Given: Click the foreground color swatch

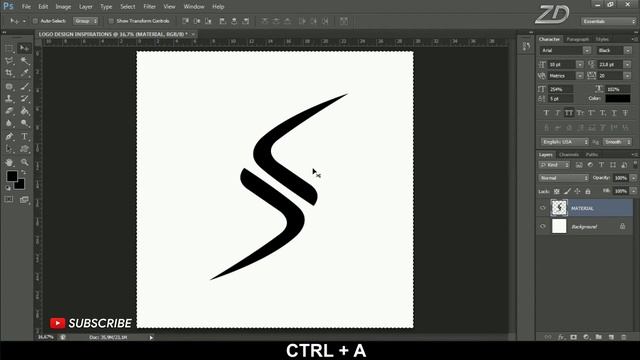Looking at the screenshot, I should tap(11, 176).
